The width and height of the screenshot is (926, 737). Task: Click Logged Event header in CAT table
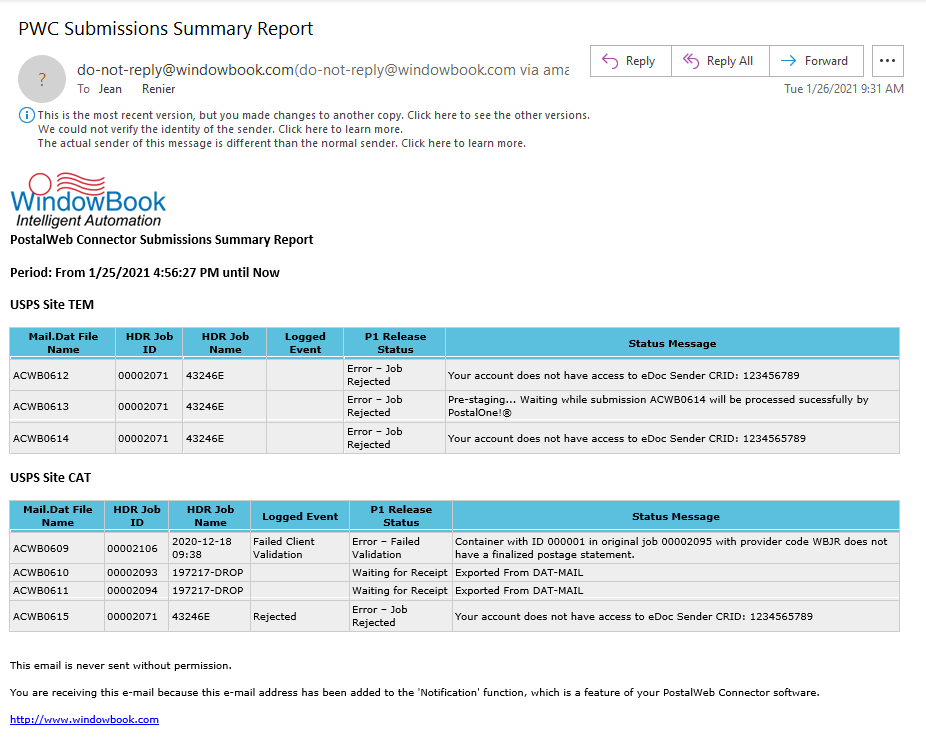[300, 516]
